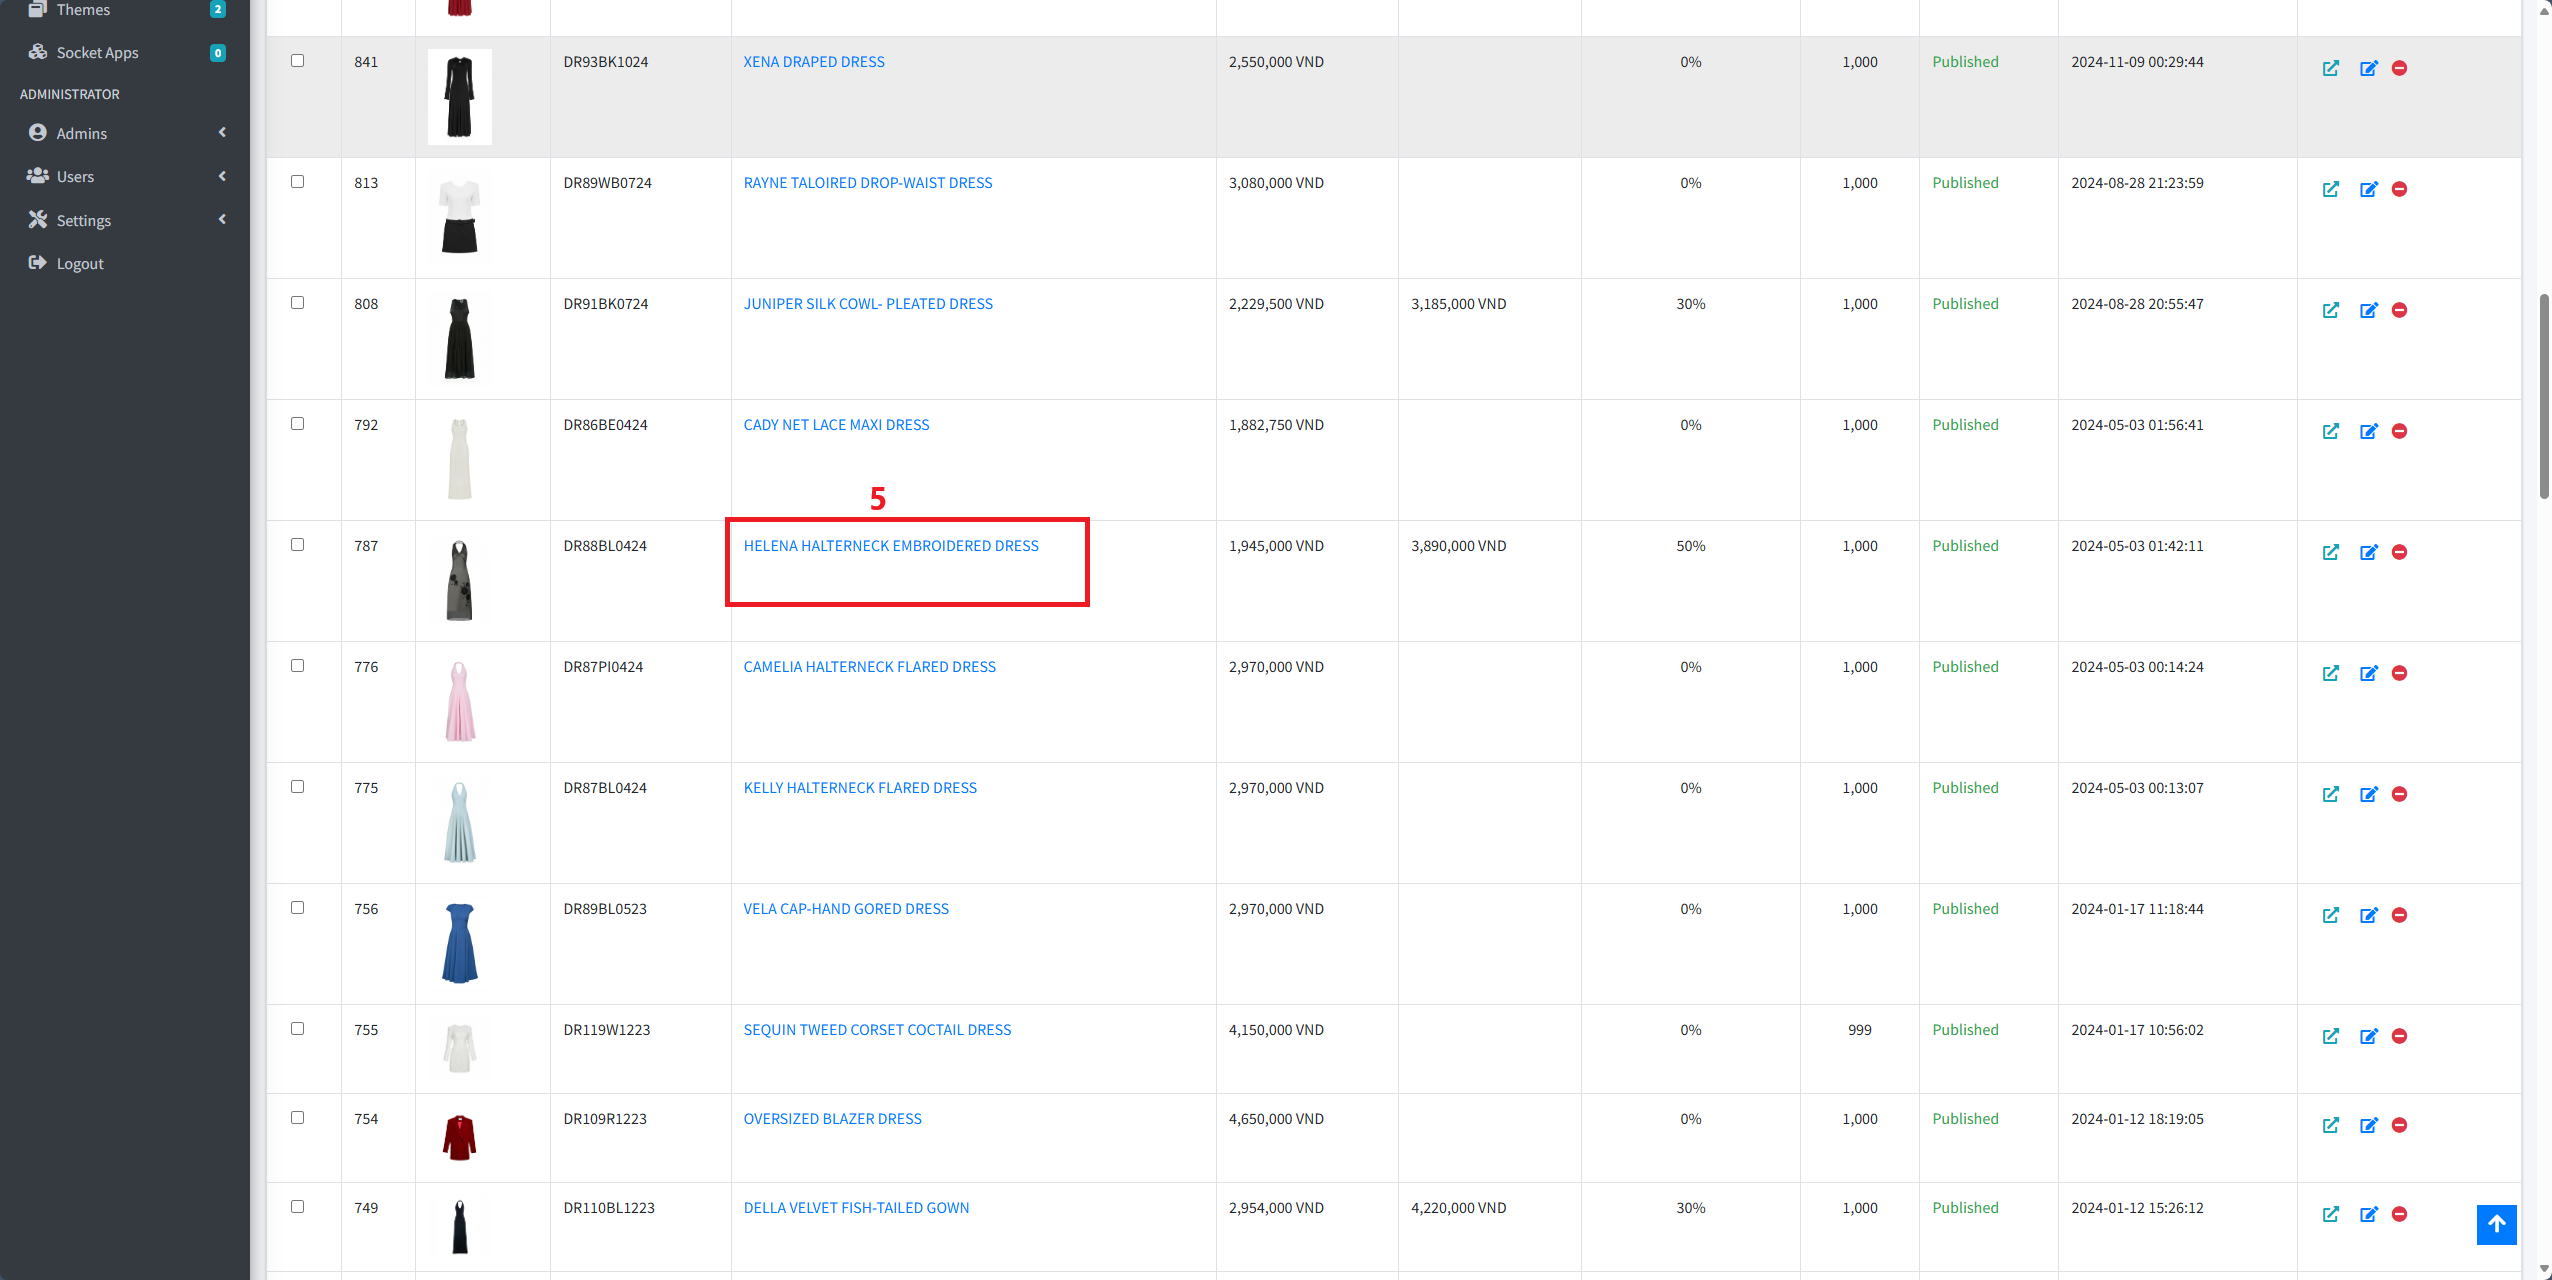Go to Socket Apps in sidebar
The height and width of the screenshot is (1280, 2552).
point(97,52)
